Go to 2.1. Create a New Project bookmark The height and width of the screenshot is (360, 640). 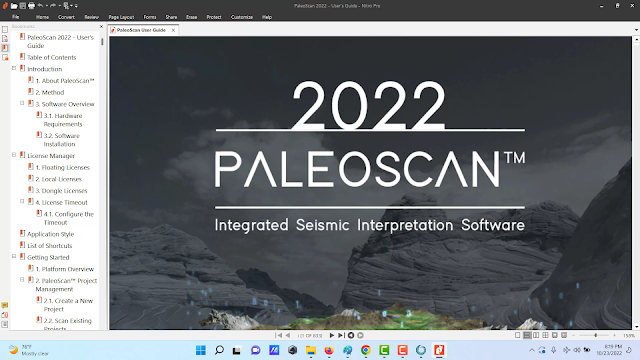pos(68,305)
